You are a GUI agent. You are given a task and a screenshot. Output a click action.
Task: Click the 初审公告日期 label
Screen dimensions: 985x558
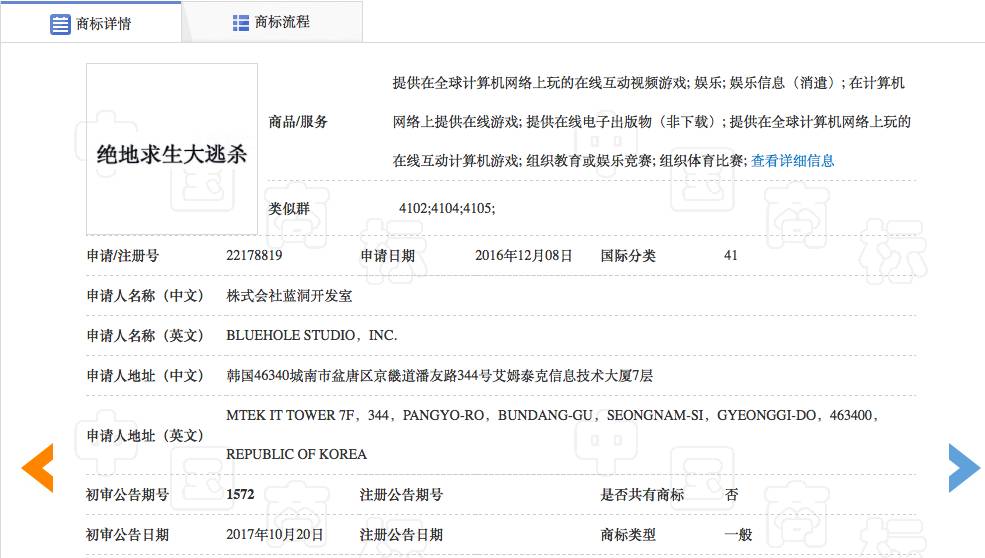[x=128, y=535]
